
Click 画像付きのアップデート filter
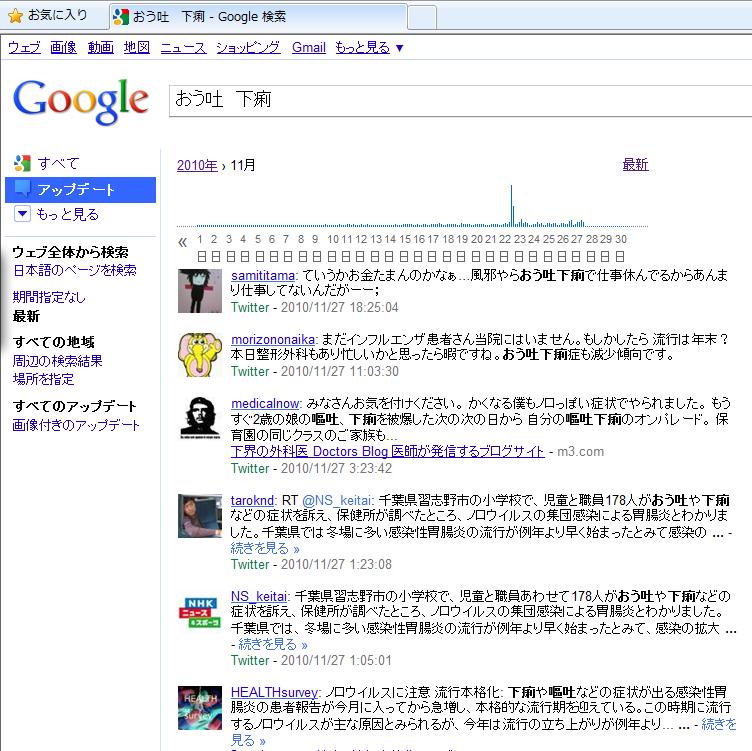76,425
